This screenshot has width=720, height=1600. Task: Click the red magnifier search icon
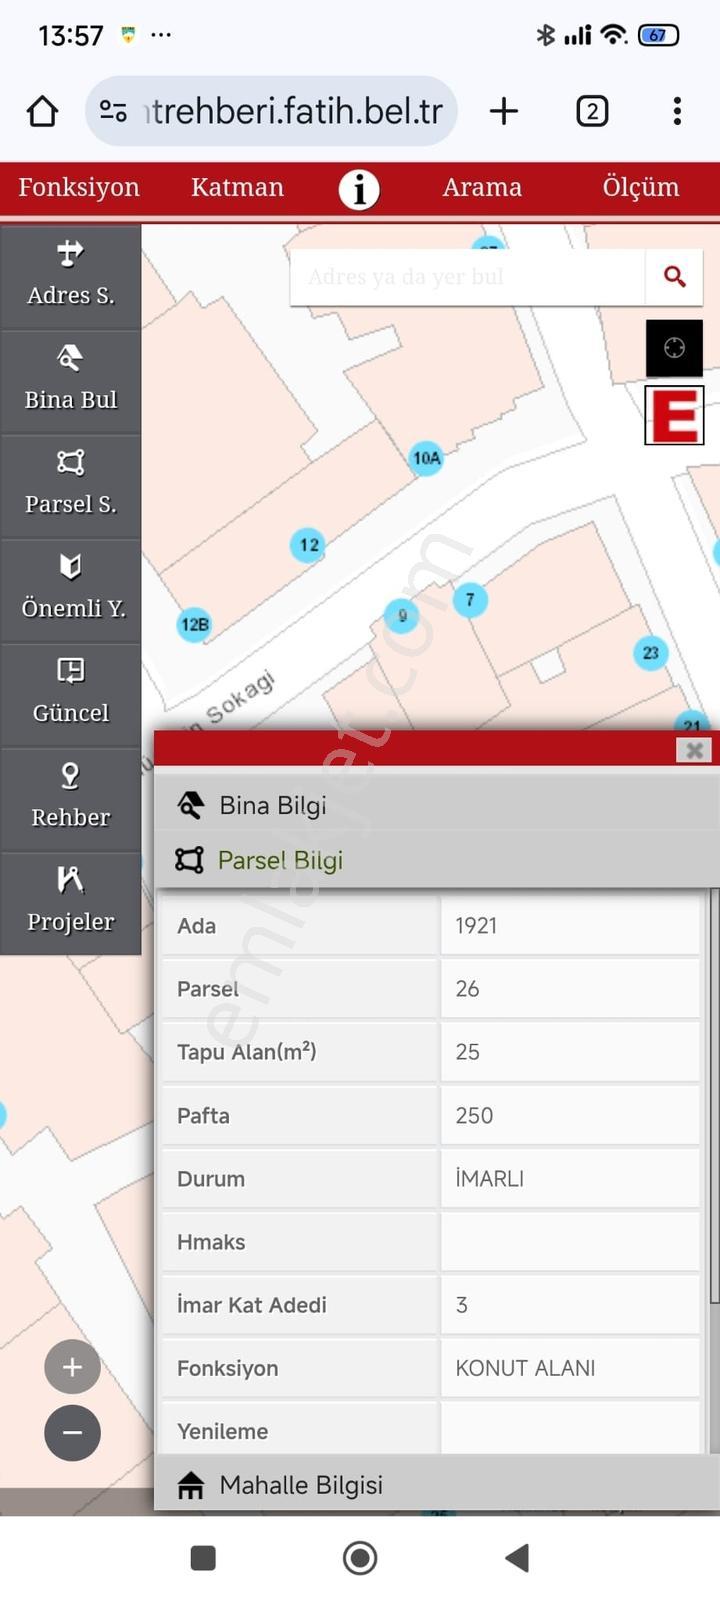(x=675, y=277)
